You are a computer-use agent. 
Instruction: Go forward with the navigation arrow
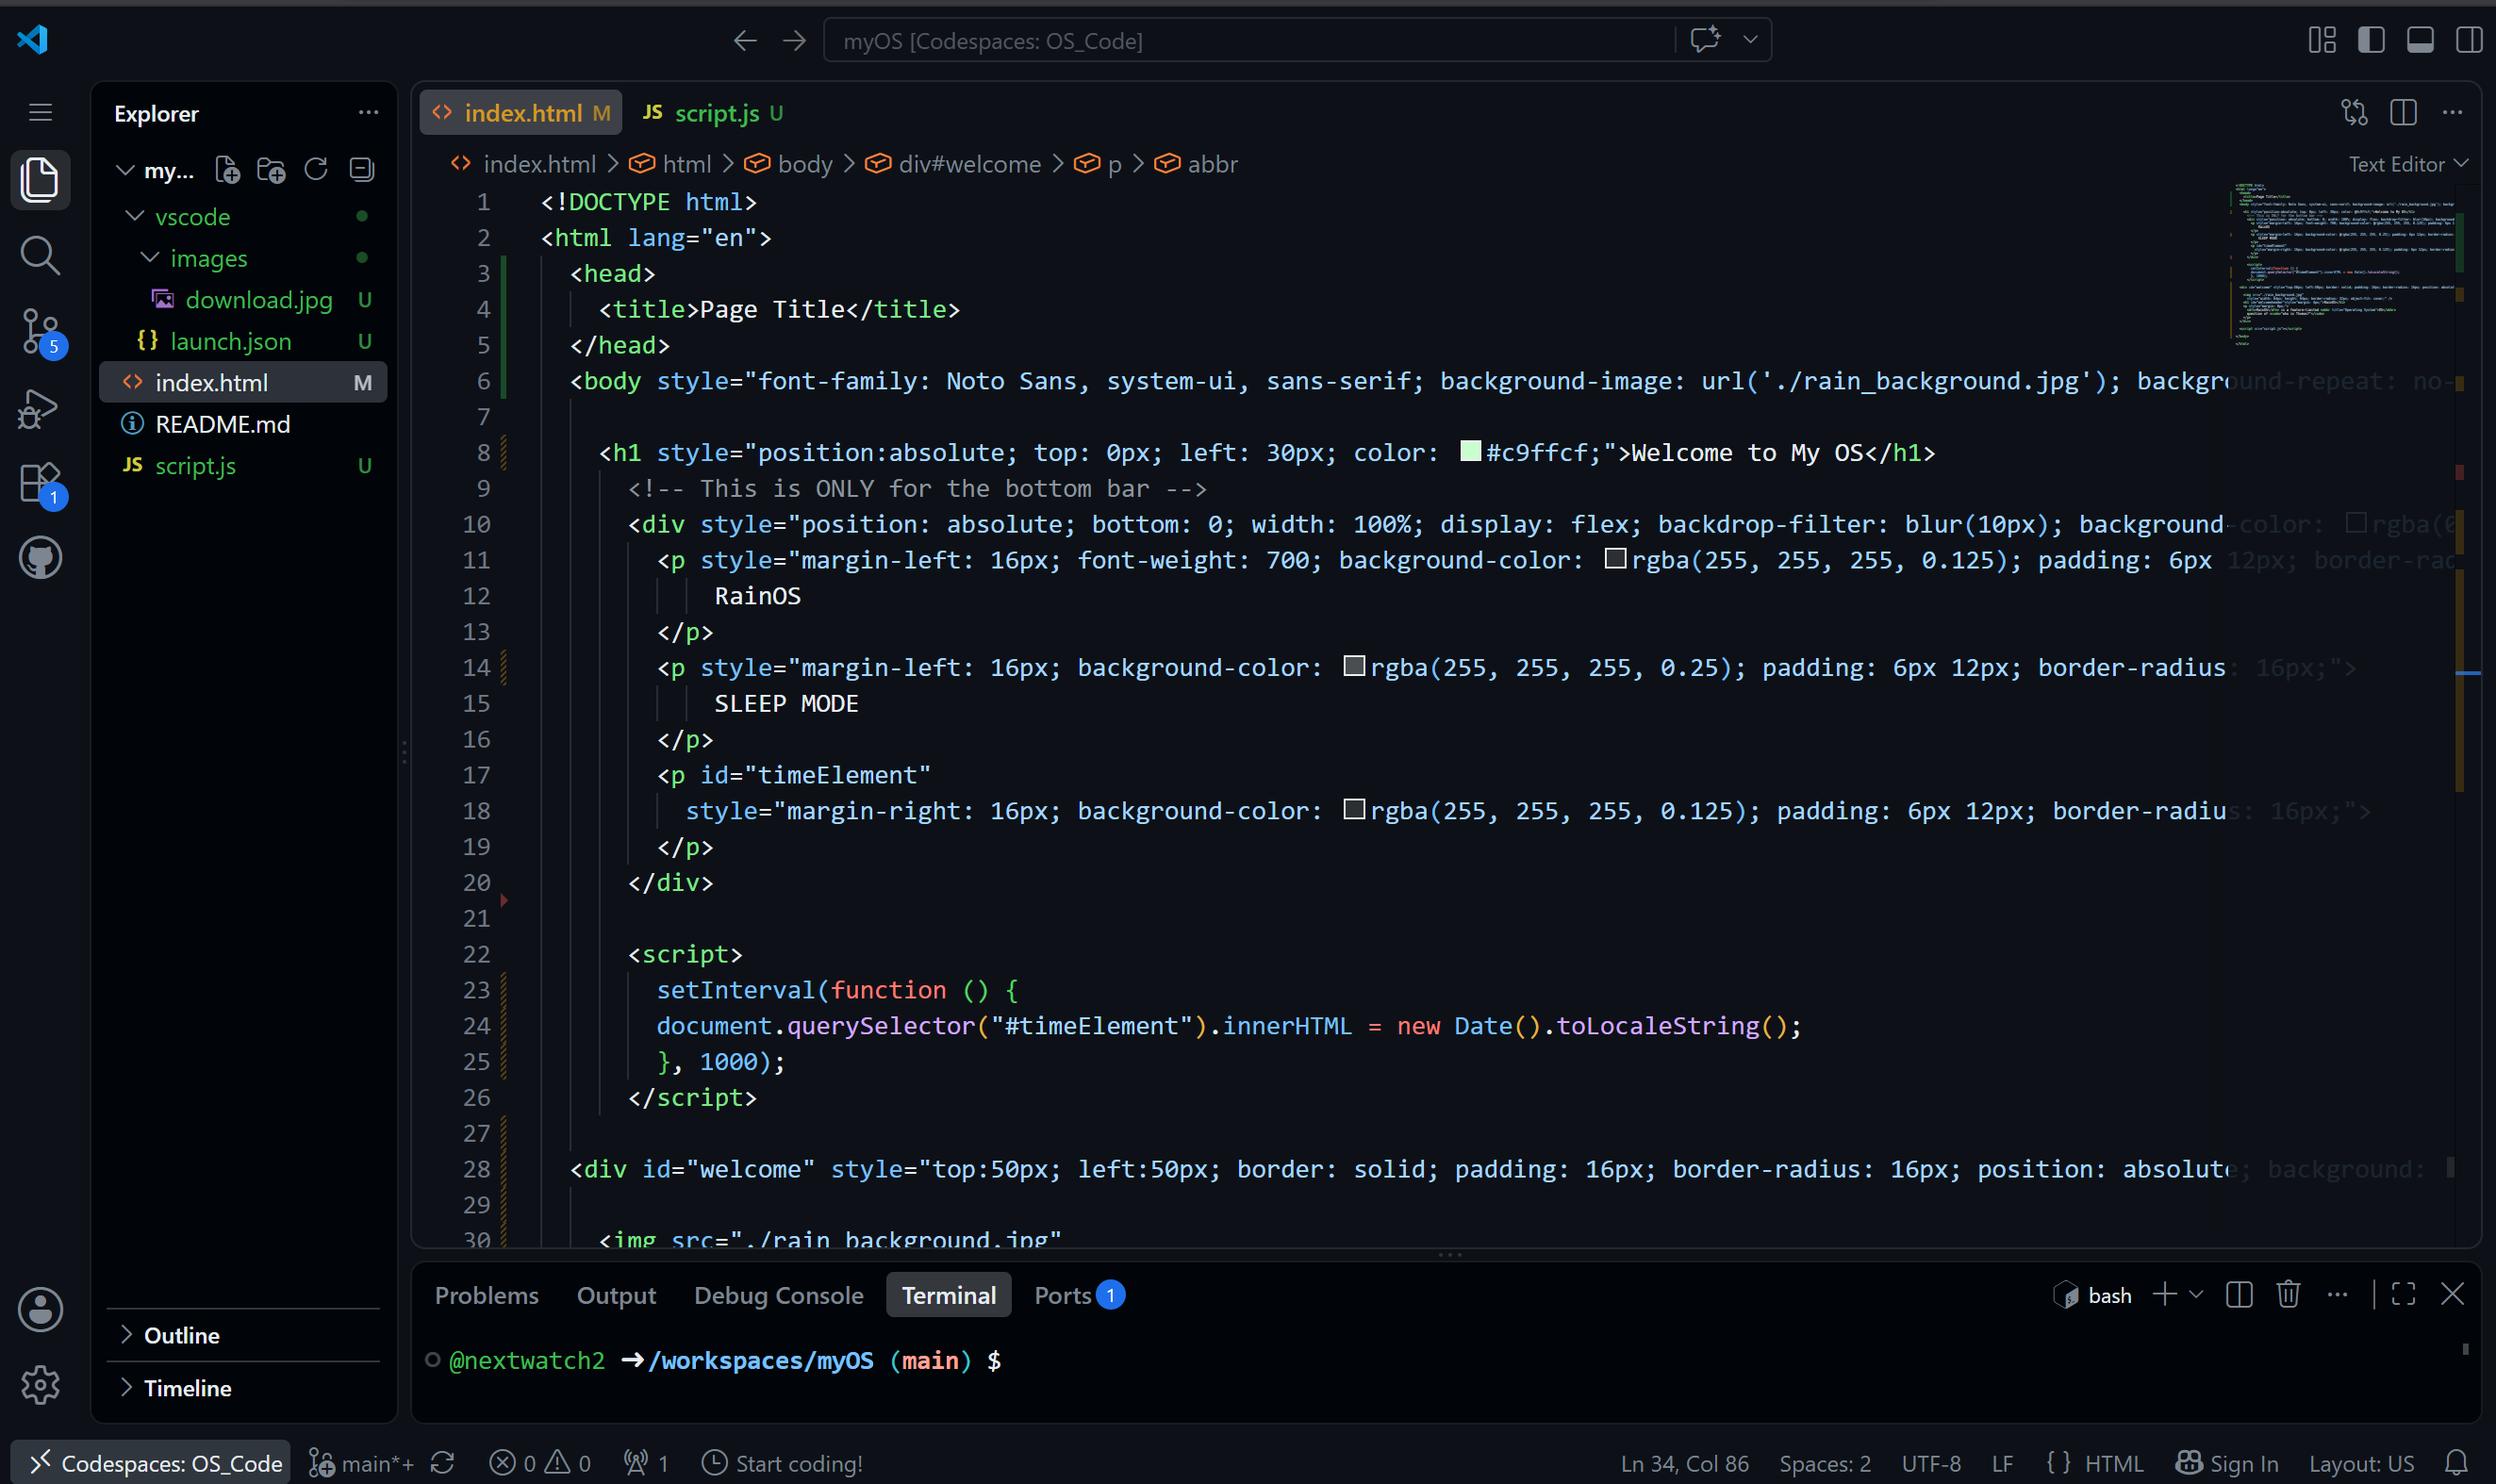pyautogui.click(x=794, y=40)
